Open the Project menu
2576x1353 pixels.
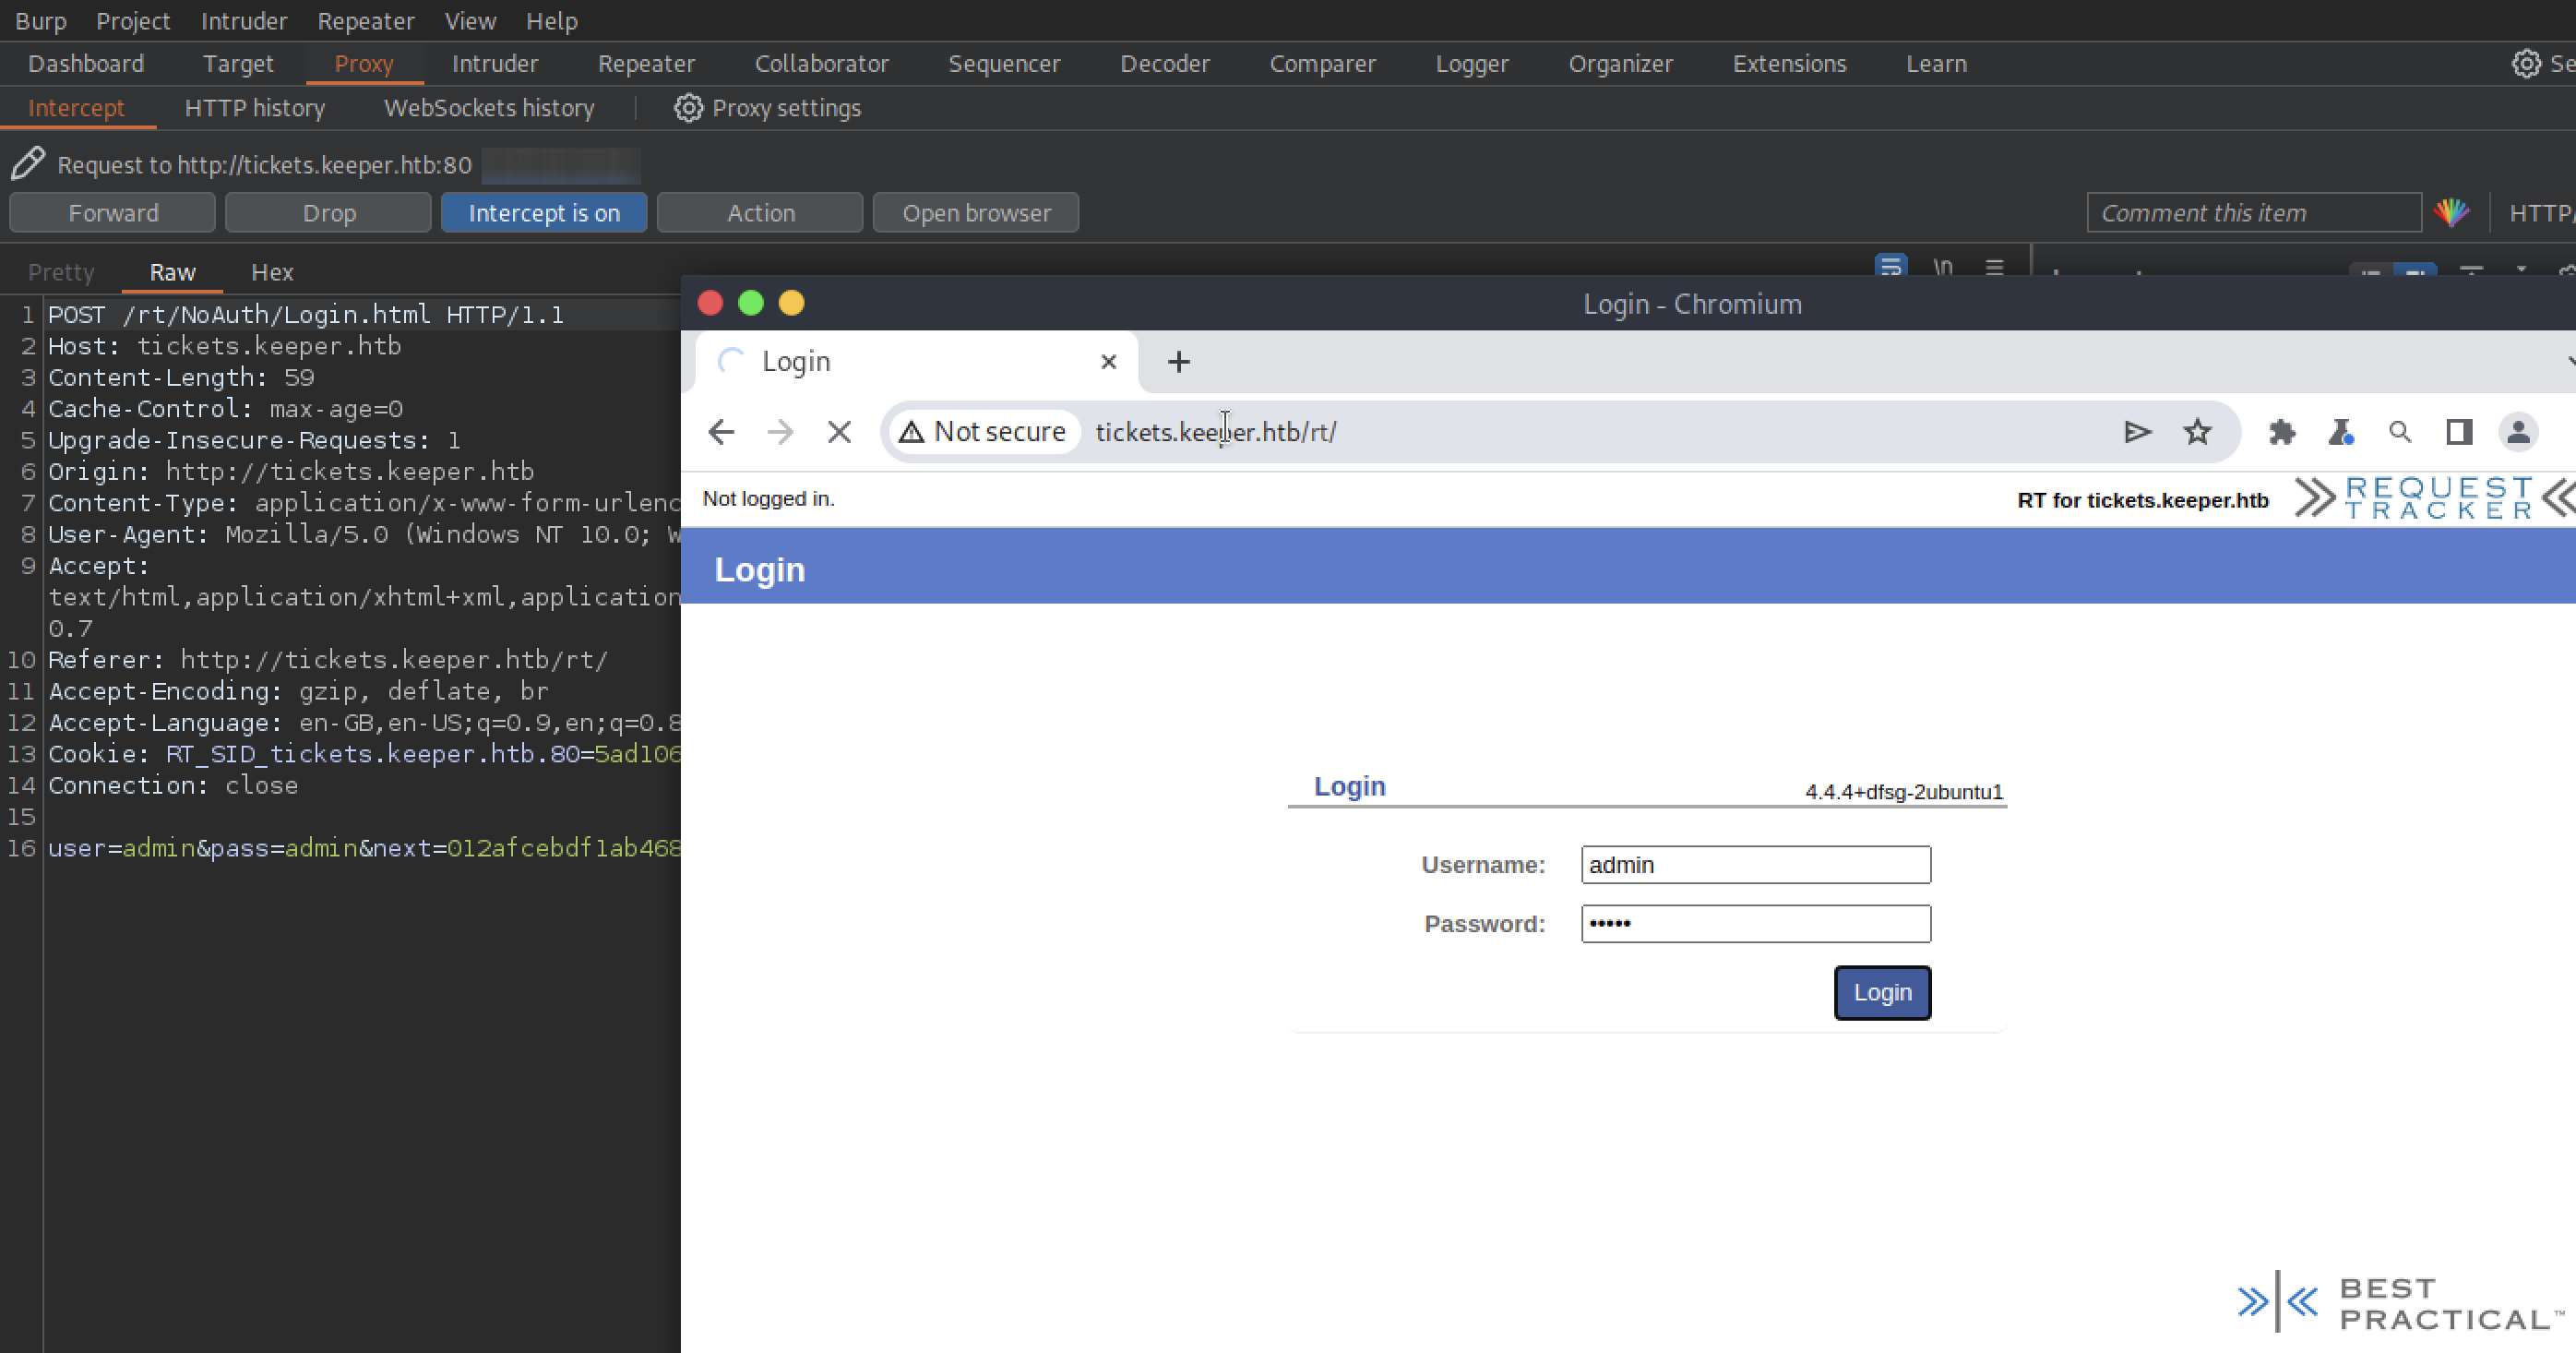click(x=133, y=21)
